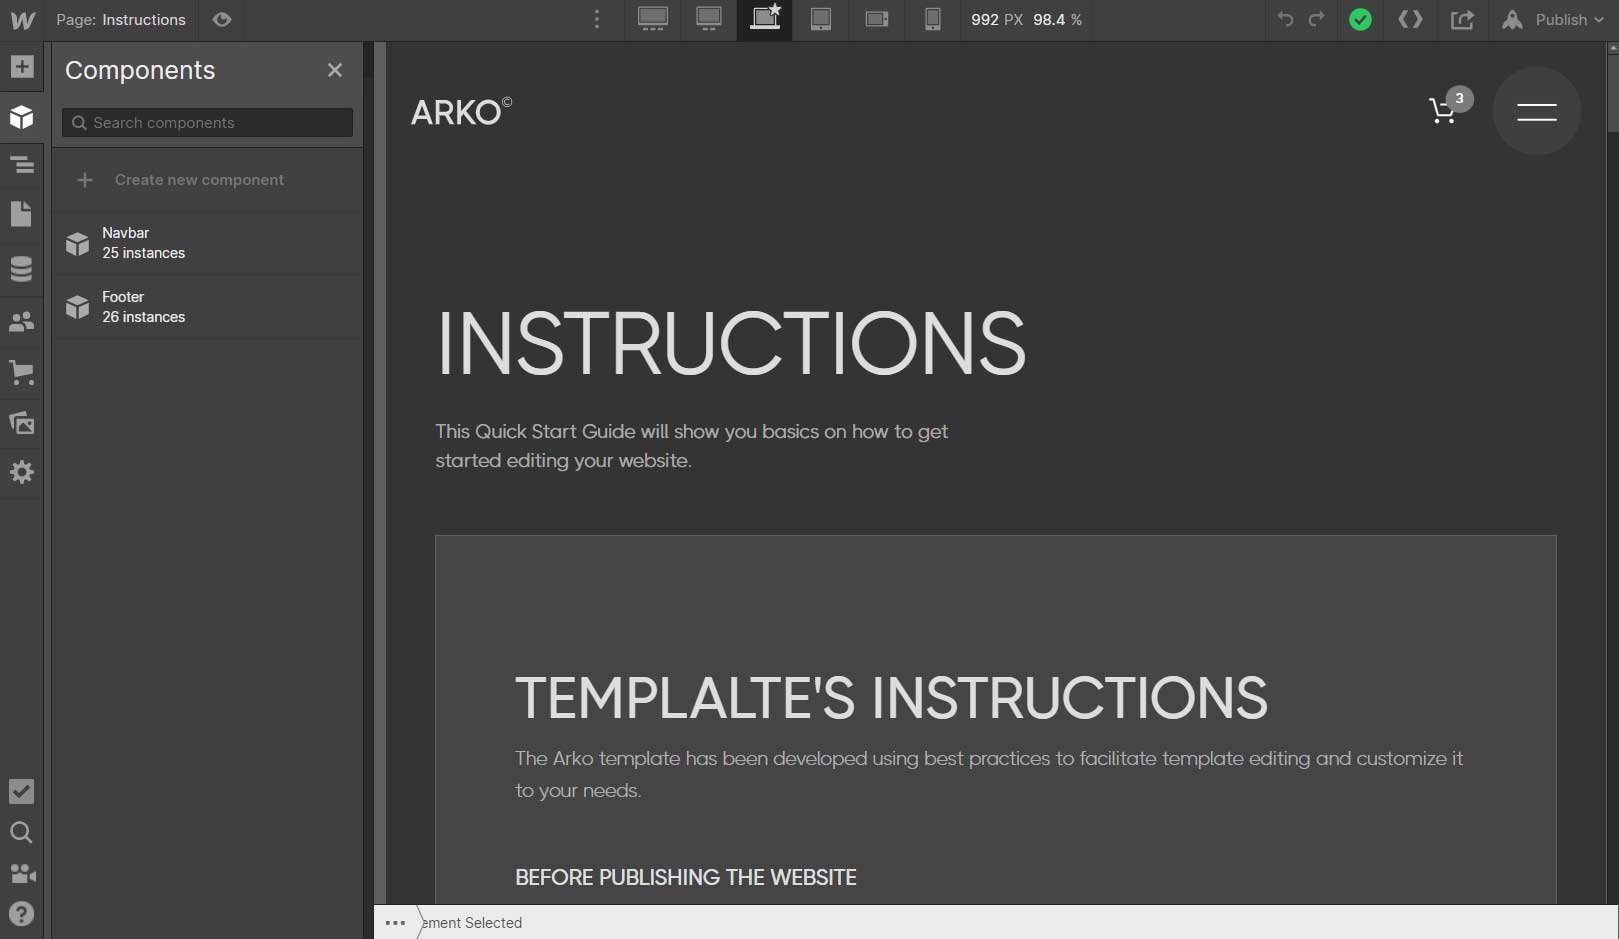Screen dimensions: 1619x939
Task: Click the 98.4 % zoom control
Action: 1057,19
